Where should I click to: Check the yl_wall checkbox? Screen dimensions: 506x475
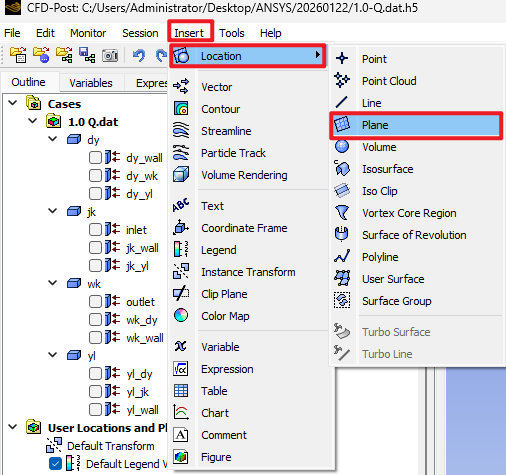pyautogui.click(x=95, y=410)
